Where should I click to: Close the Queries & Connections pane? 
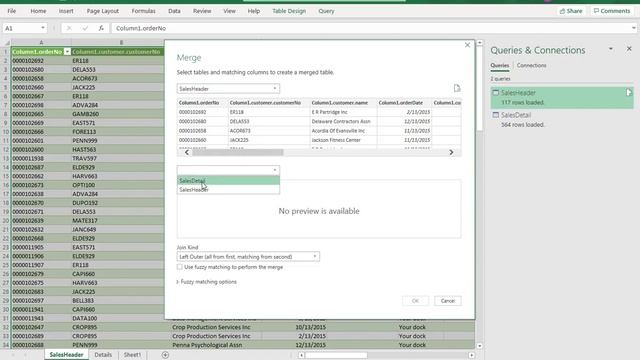click(x=629, y=49)
